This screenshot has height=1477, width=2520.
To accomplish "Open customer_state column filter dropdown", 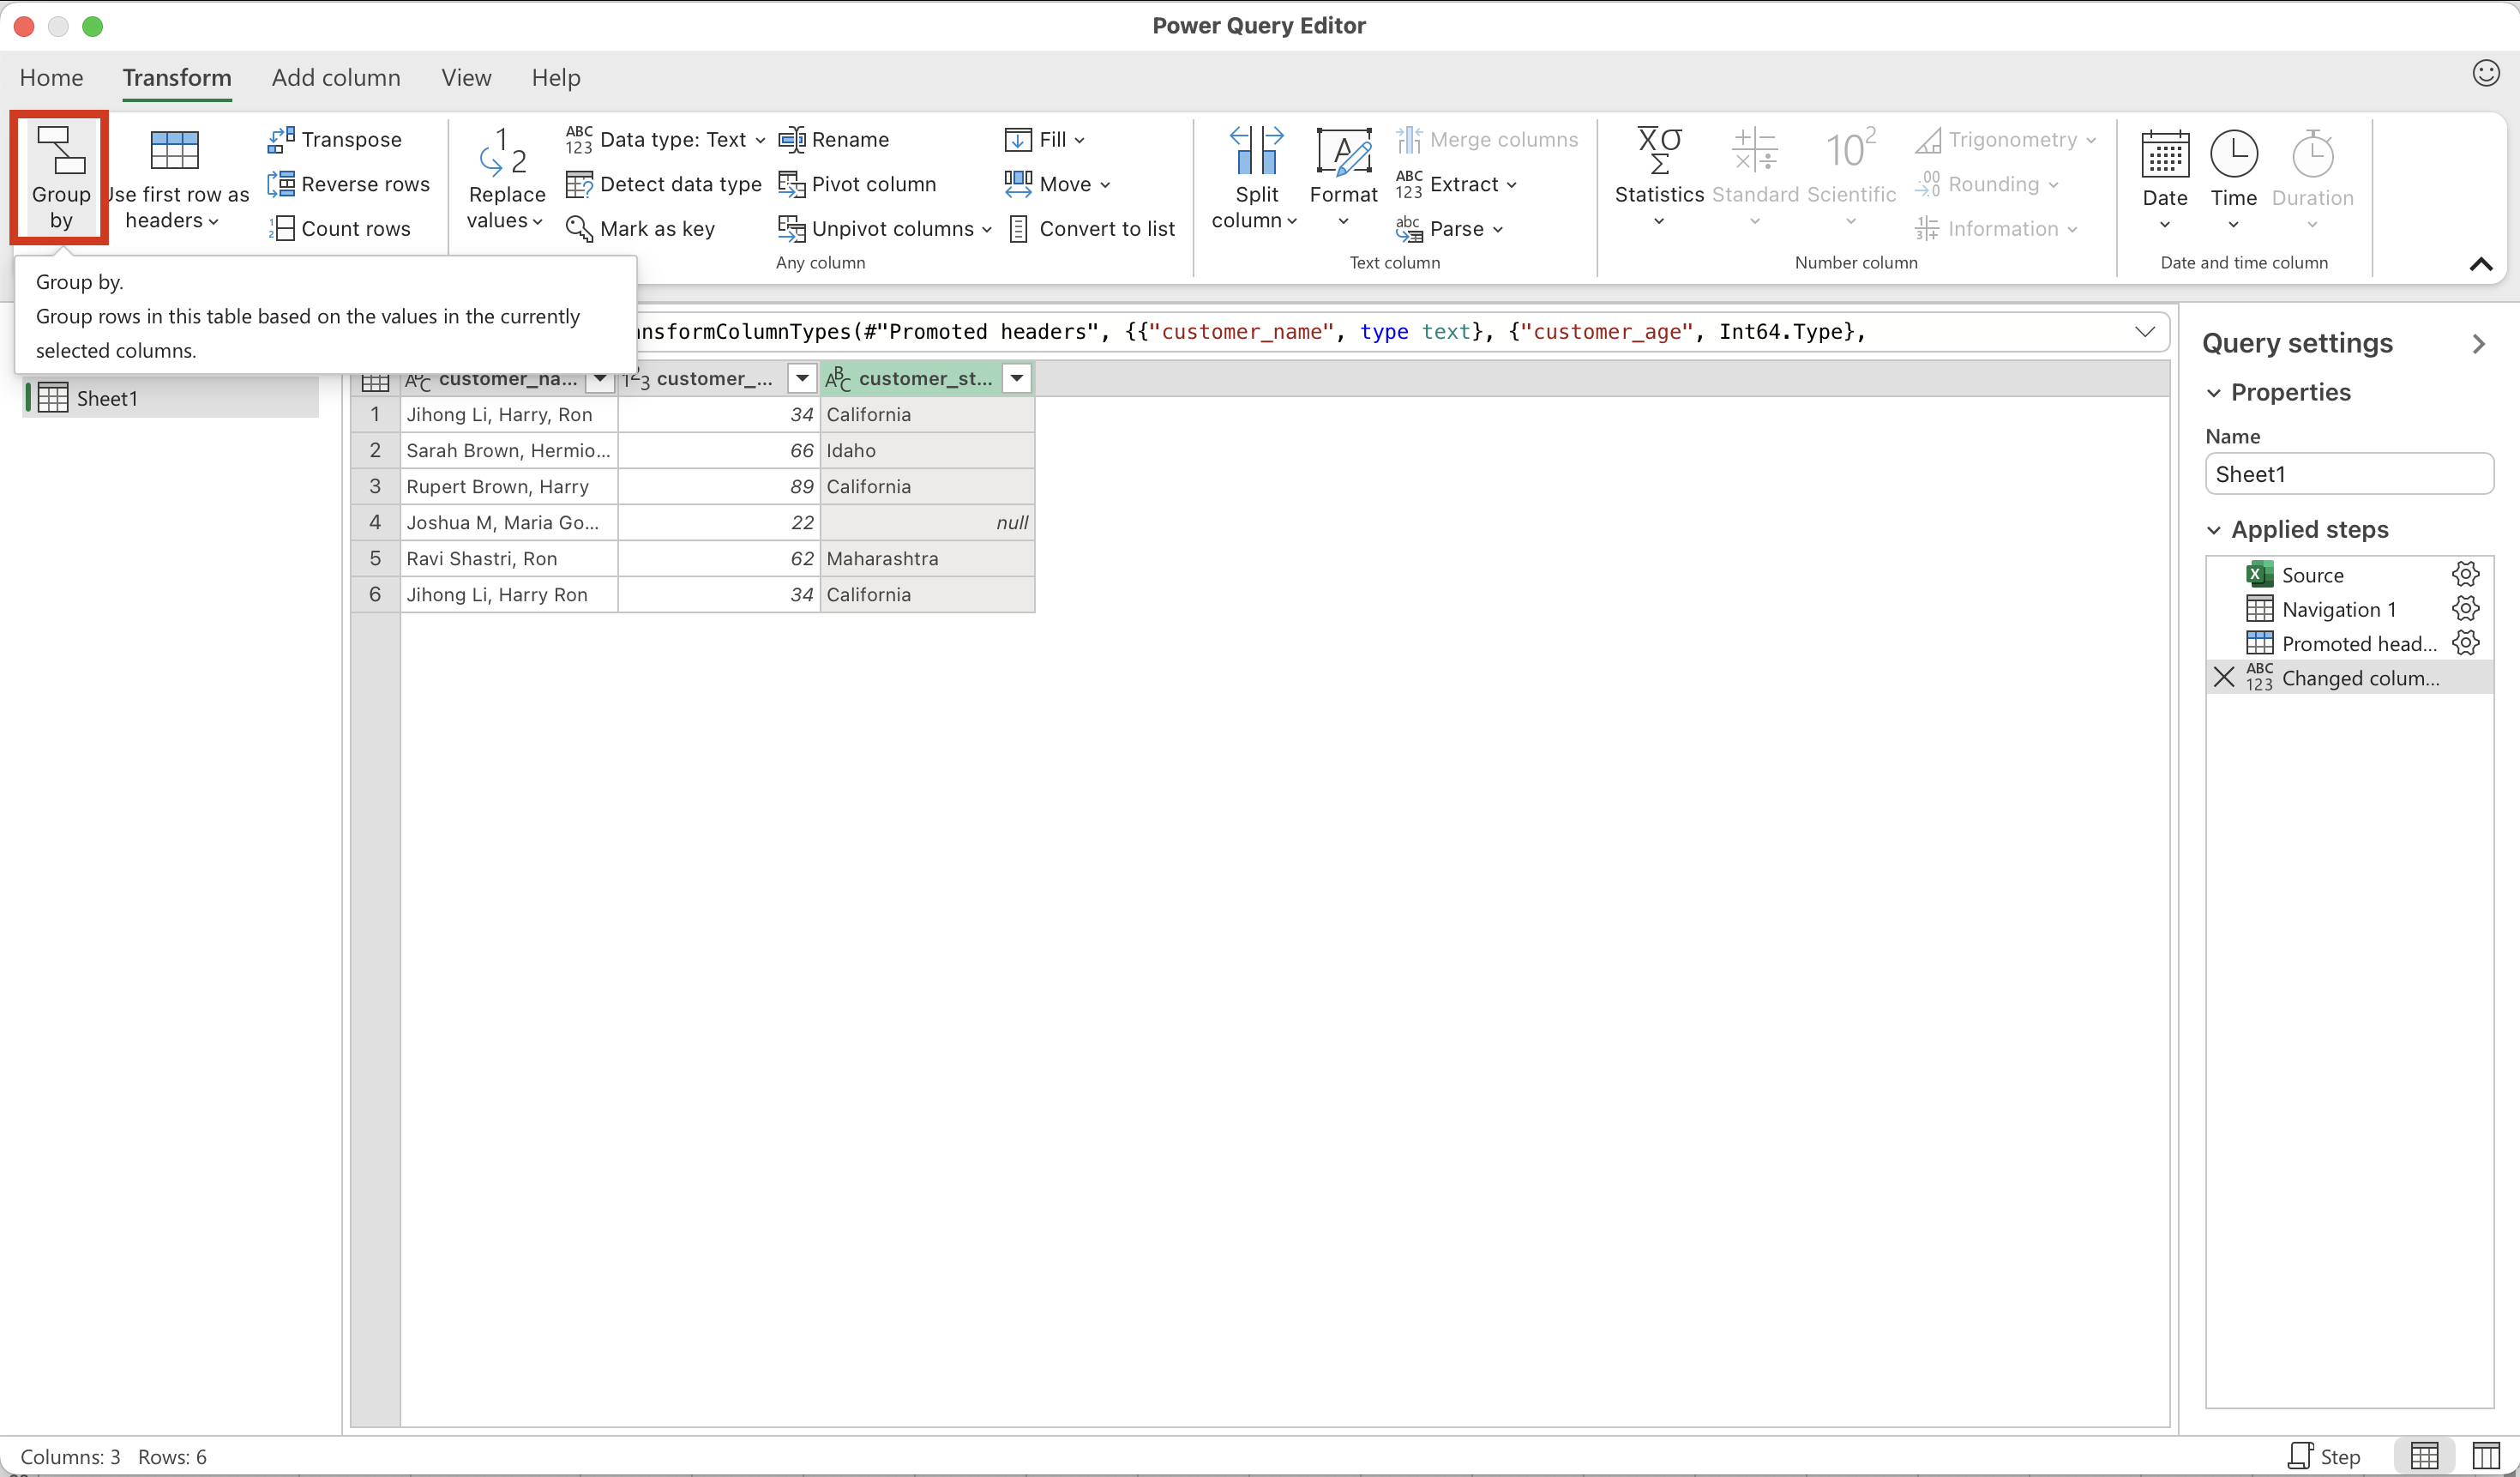I will click(x=1016, y=379).
